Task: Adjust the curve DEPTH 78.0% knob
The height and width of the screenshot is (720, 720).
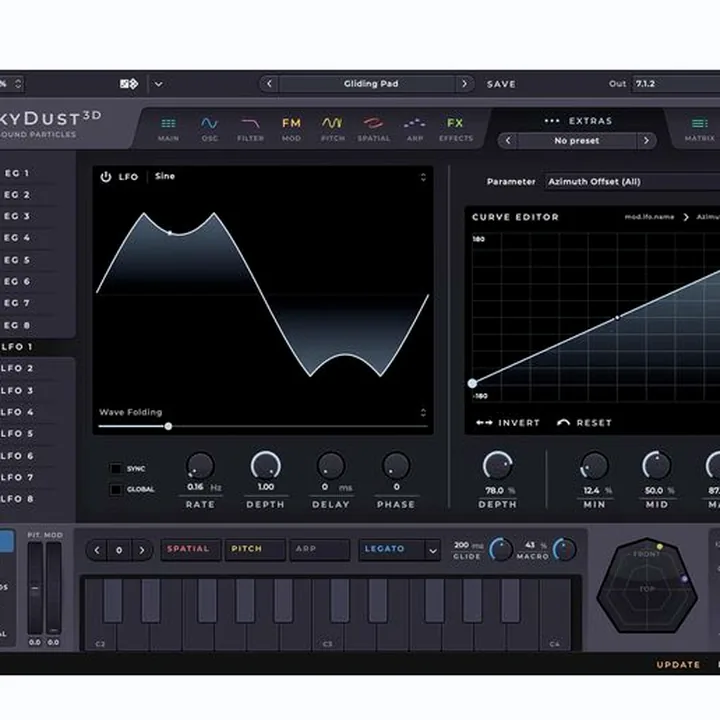Action: coord(497,466)
